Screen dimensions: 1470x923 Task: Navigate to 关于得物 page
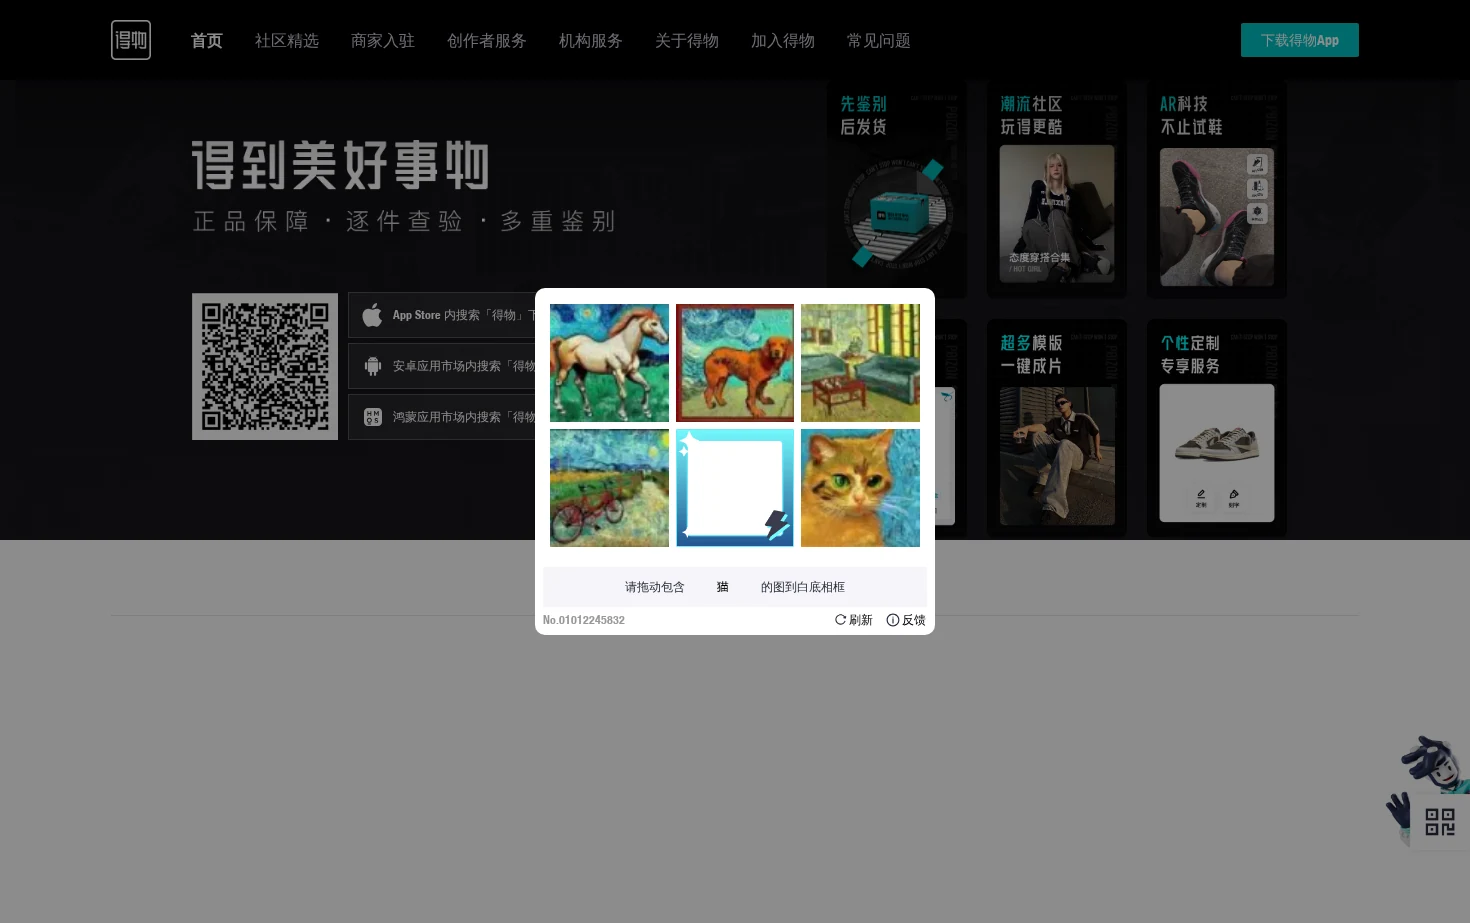687,41
